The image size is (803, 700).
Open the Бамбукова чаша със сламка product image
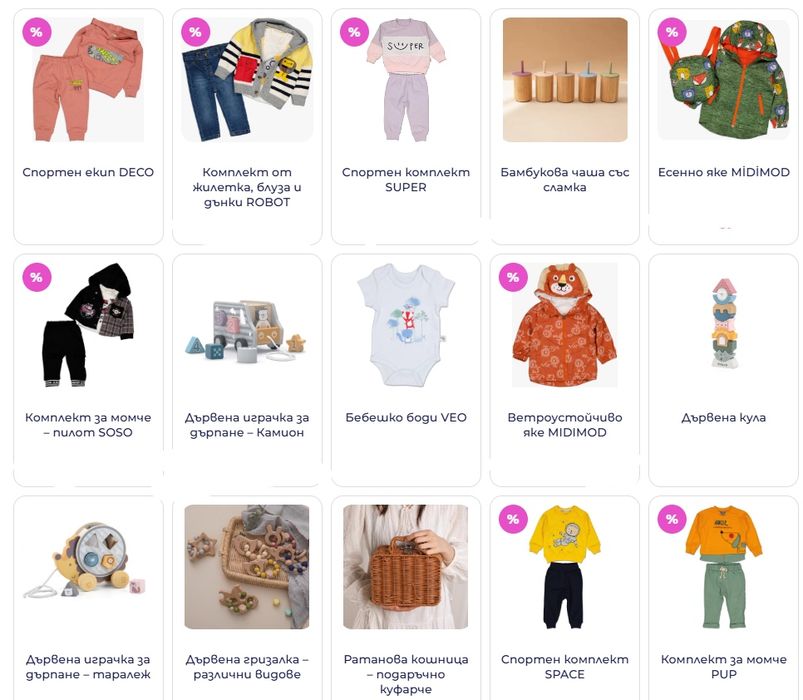tap(565, 80)
